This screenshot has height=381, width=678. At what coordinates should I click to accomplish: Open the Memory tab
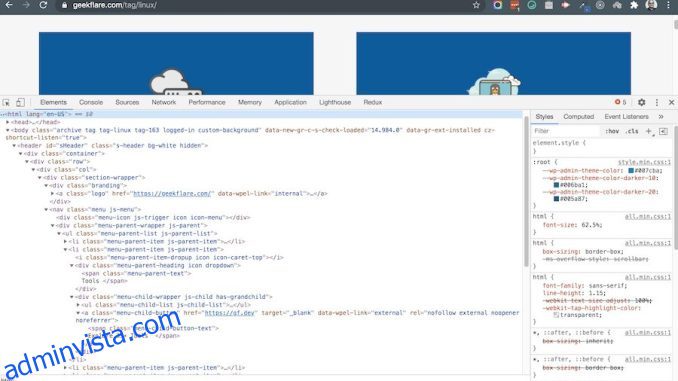[249, 102]
